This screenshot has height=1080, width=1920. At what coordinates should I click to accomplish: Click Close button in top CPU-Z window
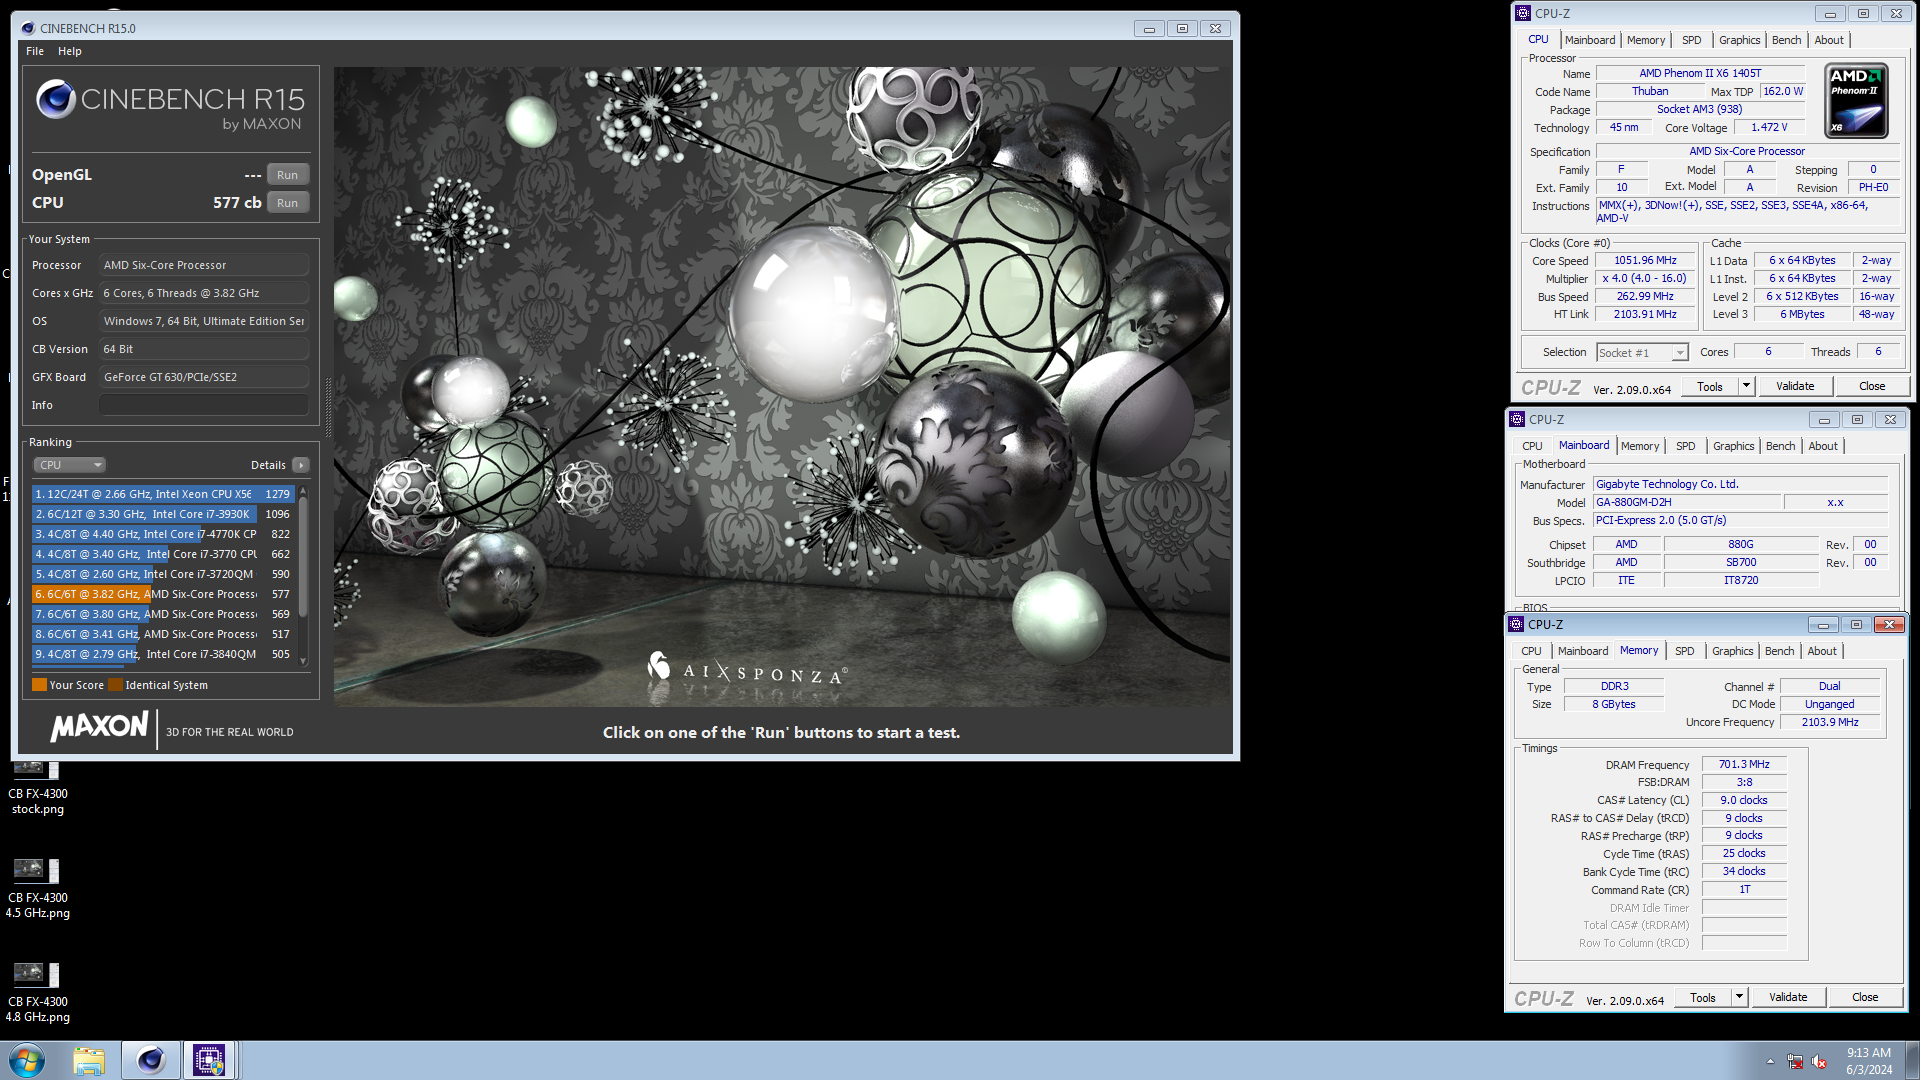1872,386
